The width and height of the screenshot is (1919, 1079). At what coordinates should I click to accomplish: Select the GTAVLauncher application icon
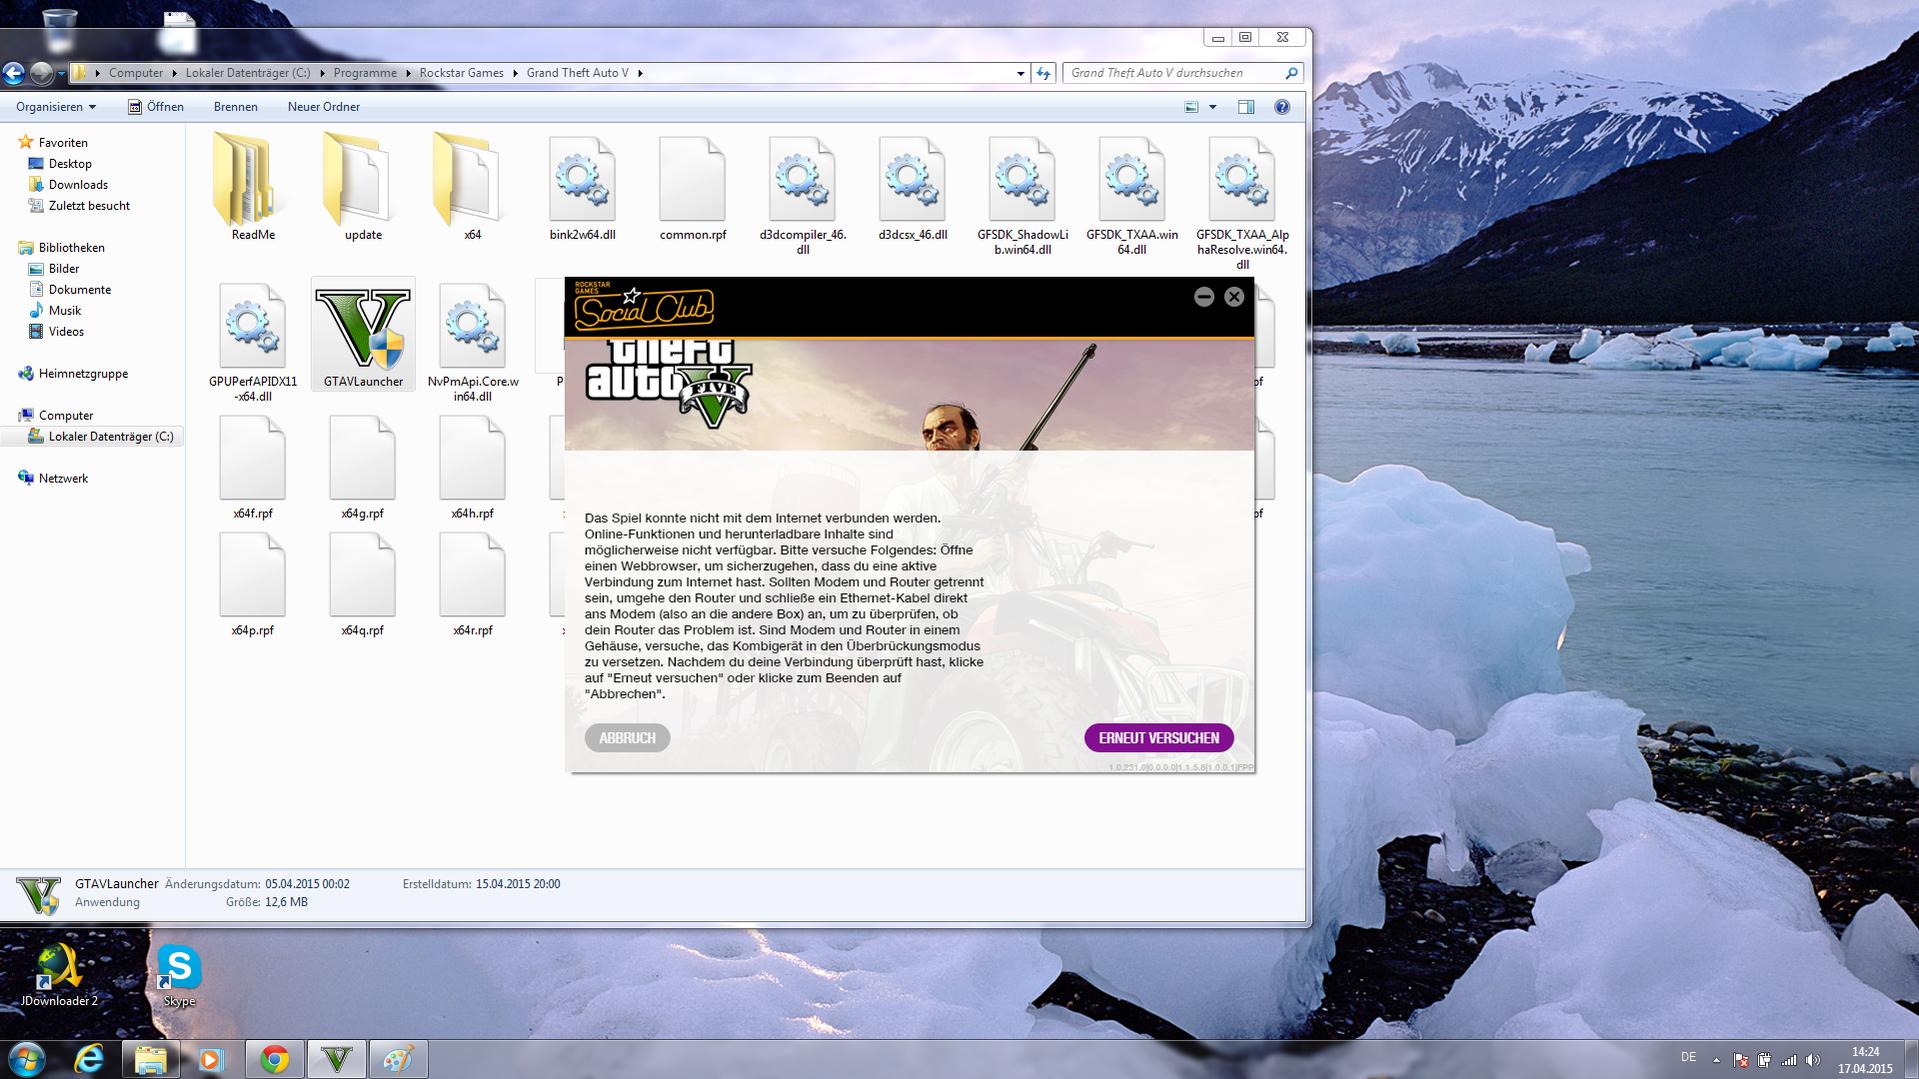tap(362, 334)
